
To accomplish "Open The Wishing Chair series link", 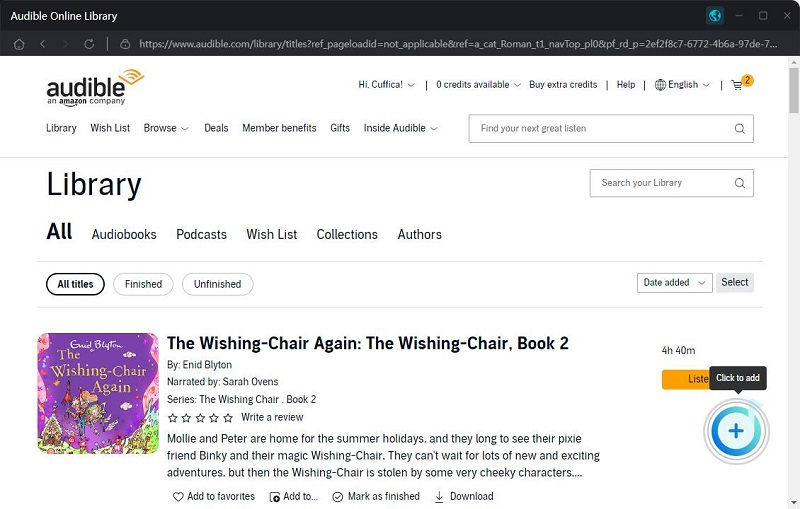I will (239, 399).
